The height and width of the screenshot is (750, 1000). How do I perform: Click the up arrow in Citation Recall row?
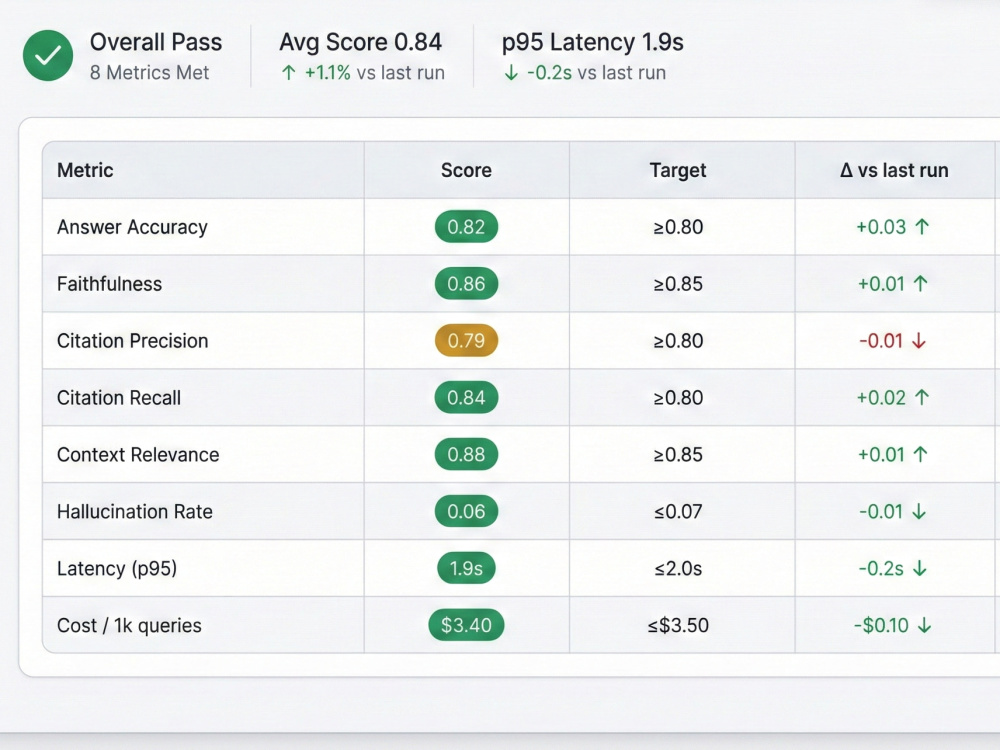[x=922, y=397]
